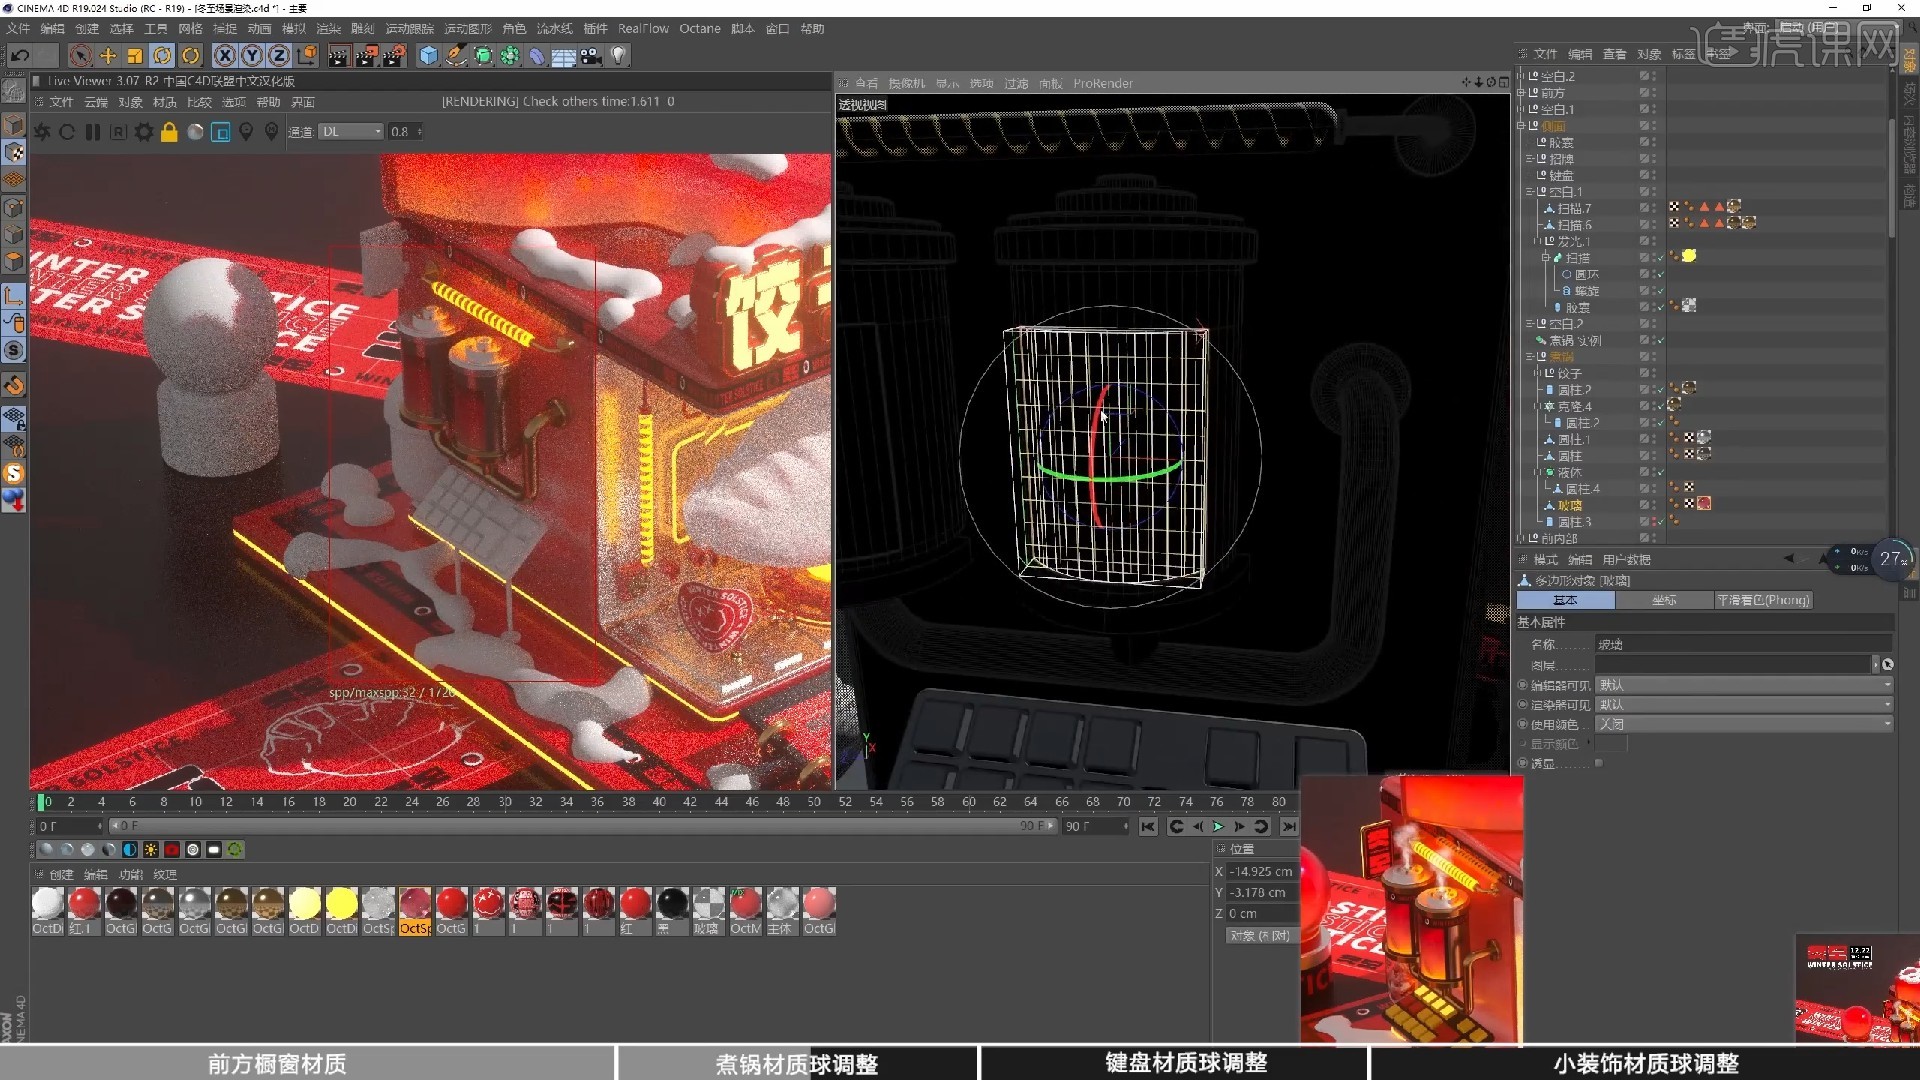Jump to timeline start button
This screenshot has width=1920, height=1080.
point(1148,827)
